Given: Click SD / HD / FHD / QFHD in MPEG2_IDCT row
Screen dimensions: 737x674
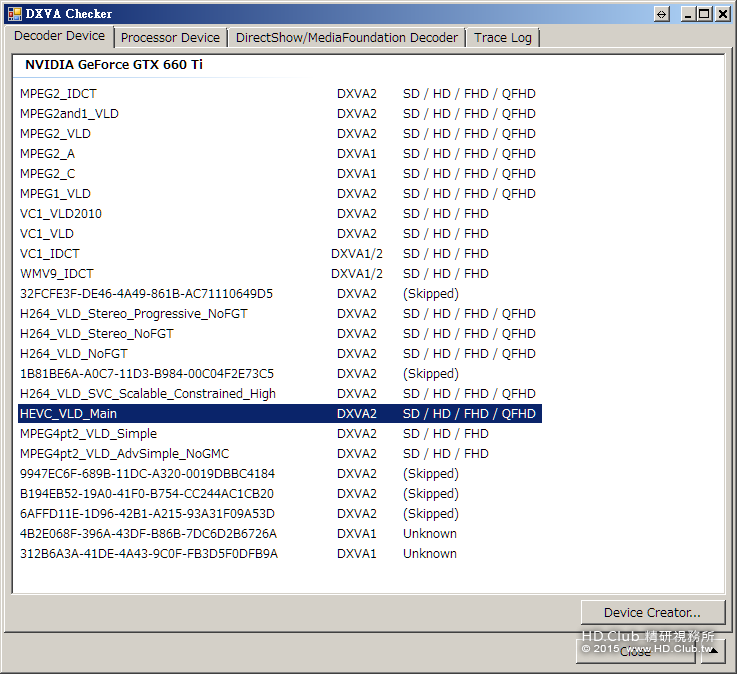Looking at the screenshot, I should point(469,94).
